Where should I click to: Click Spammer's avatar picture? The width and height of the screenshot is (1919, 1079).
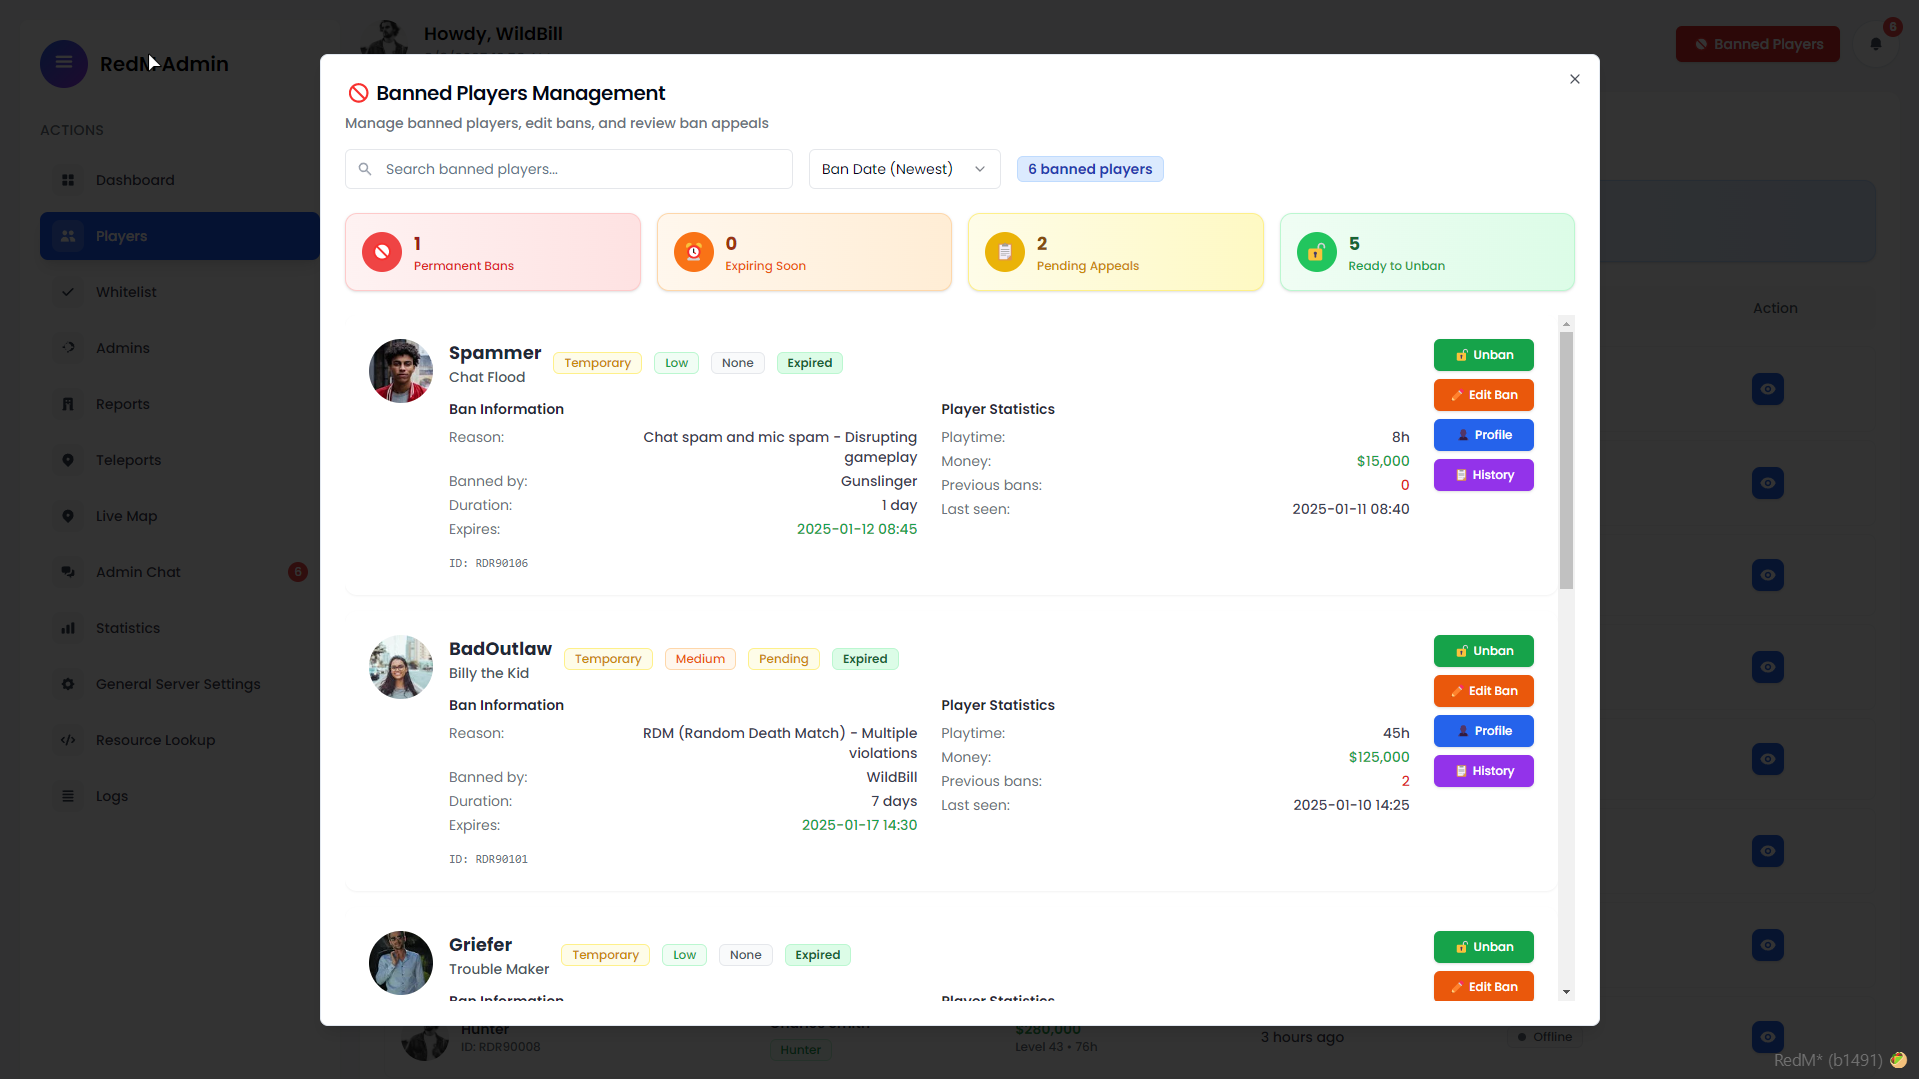tap(400, 370)
